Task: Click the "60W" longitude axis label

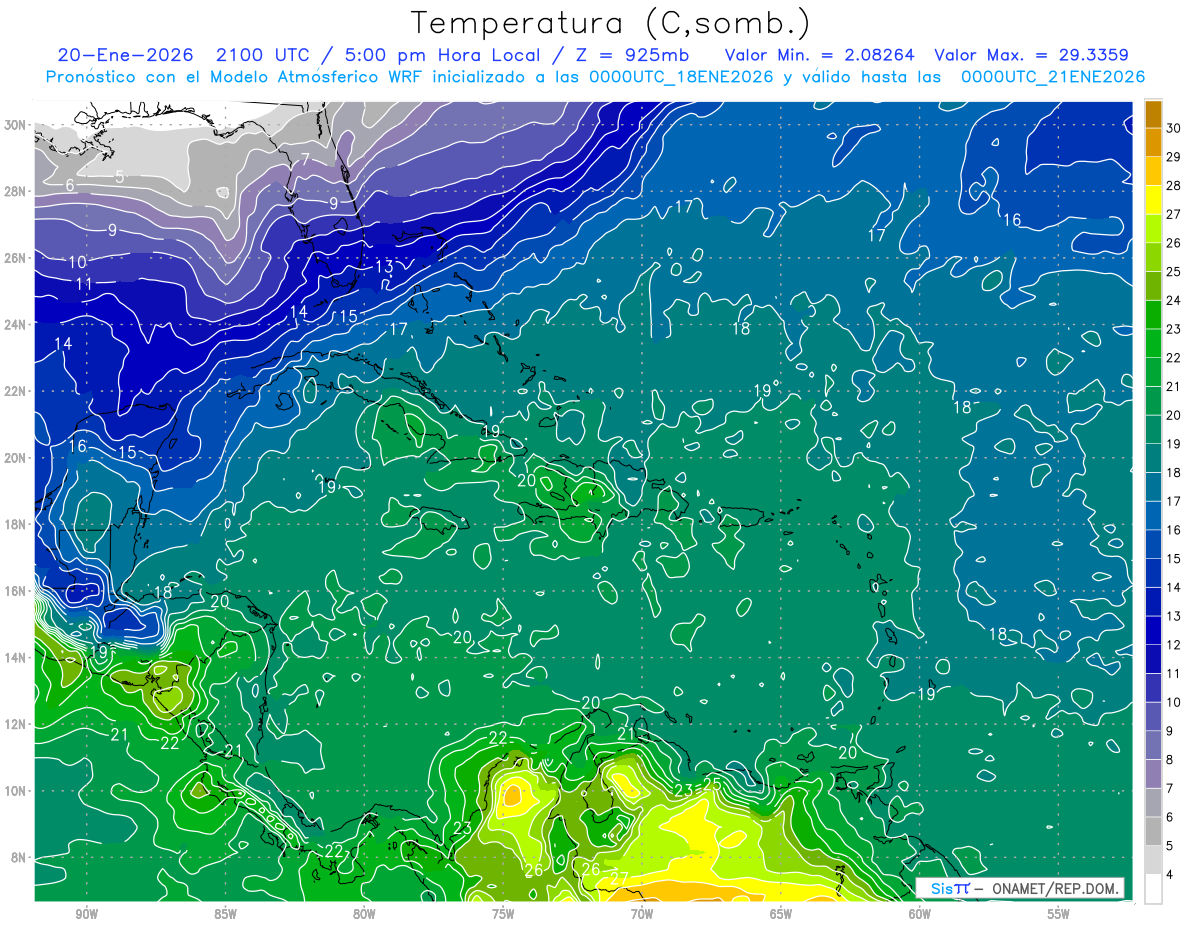Action: (x=920, y=914)
